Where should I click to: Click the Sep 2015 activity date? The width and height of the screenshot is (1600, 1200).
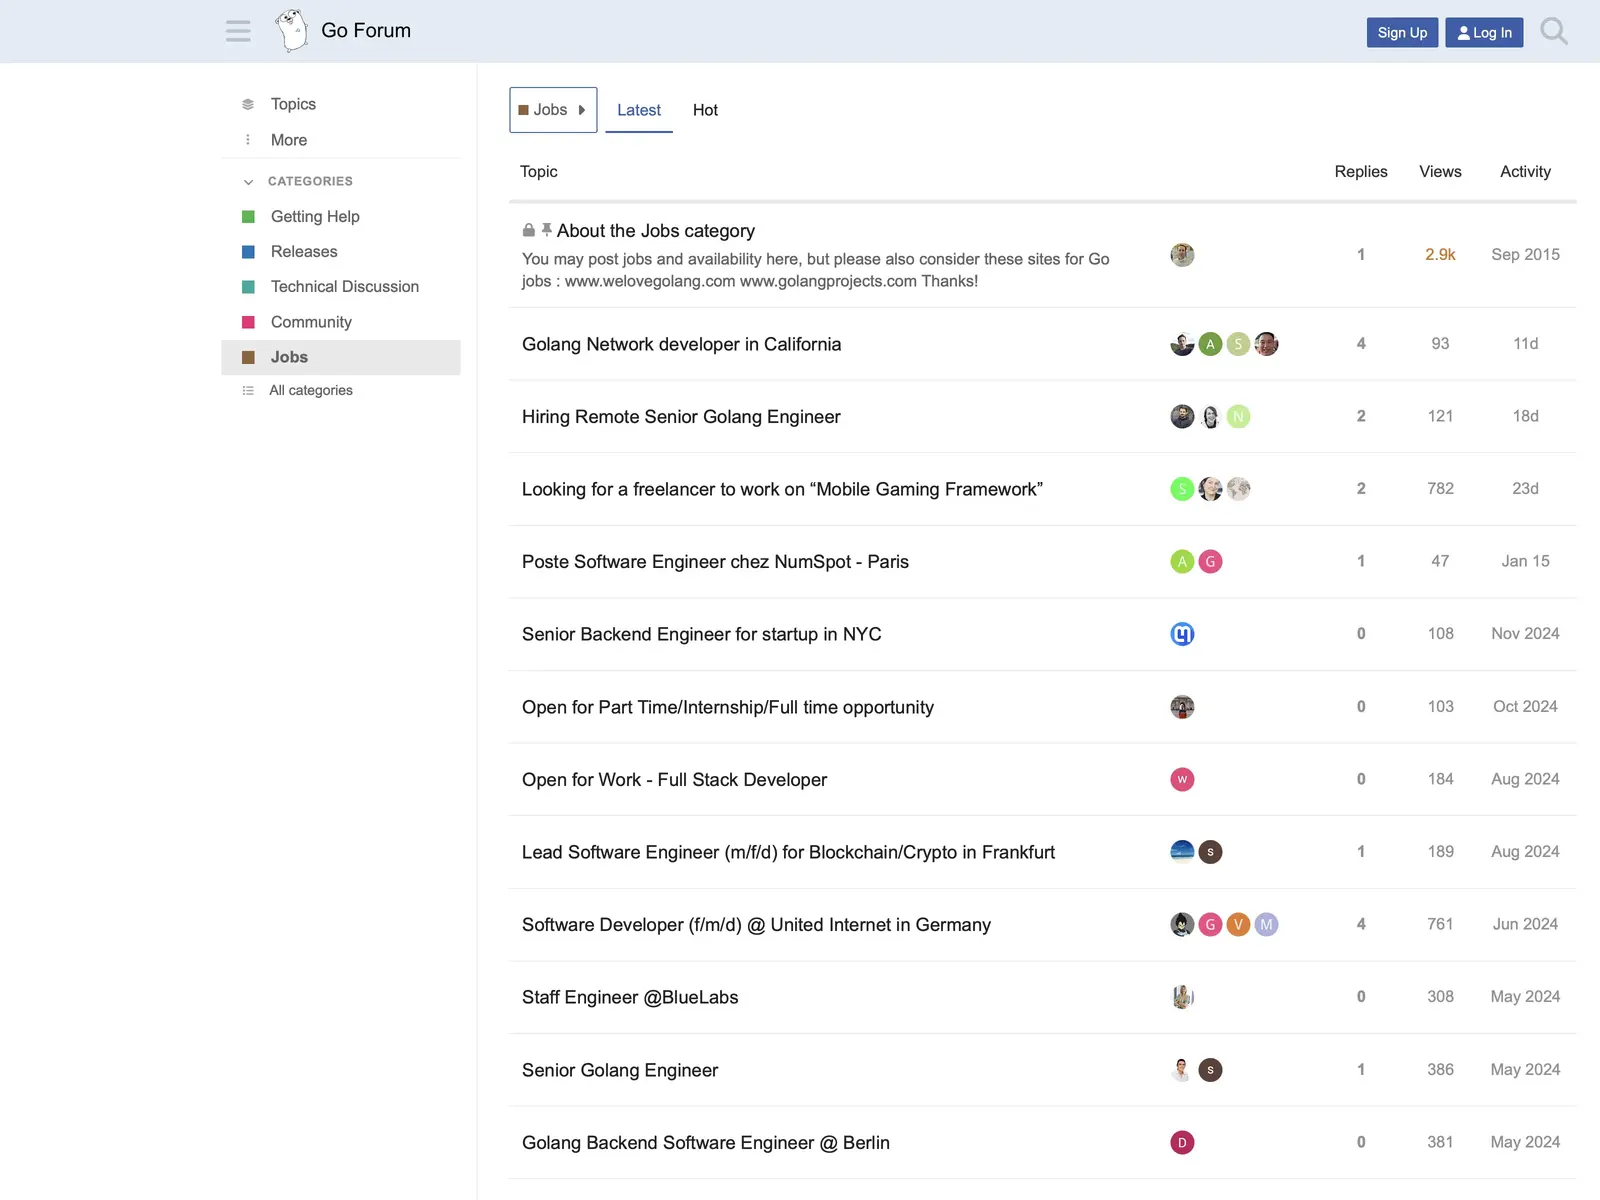(1525, 255)
